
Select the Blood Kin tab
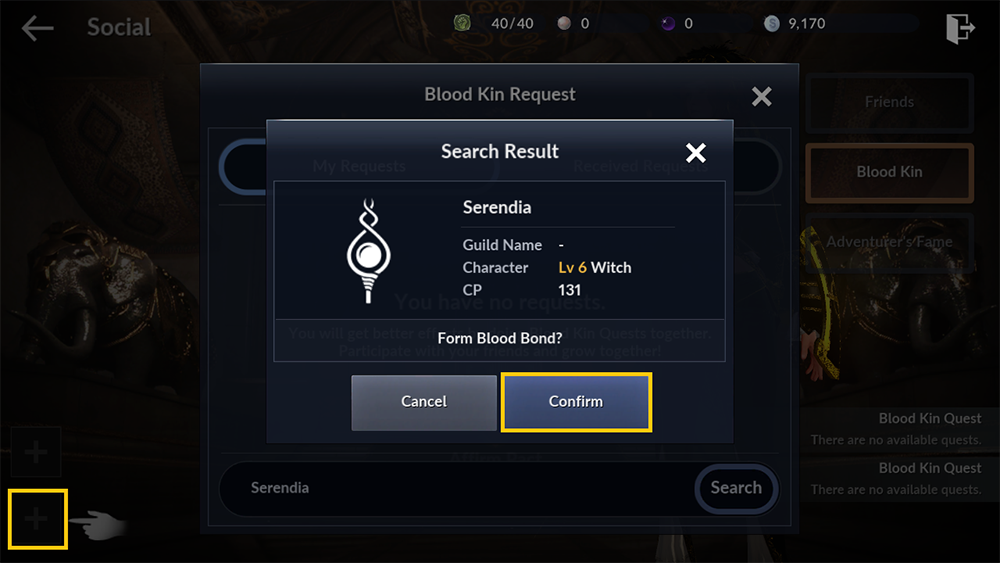890,172
